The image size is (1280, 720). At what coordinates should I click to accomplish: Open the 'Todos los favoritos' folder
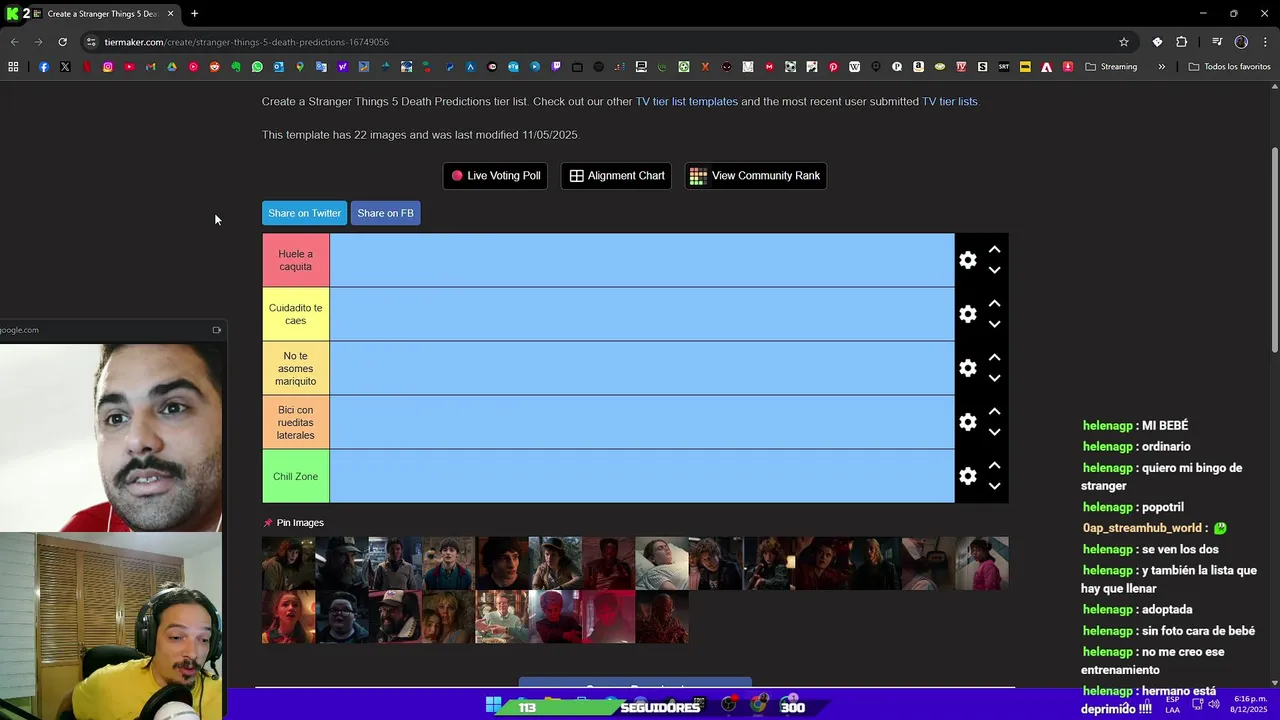point(1229,67)
